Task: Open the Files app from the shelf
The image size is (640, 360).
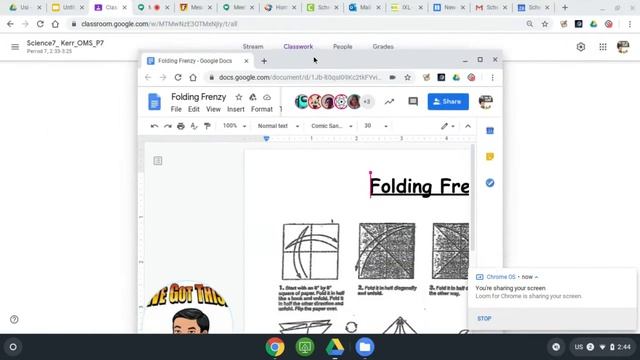Action: pos(365,347)
